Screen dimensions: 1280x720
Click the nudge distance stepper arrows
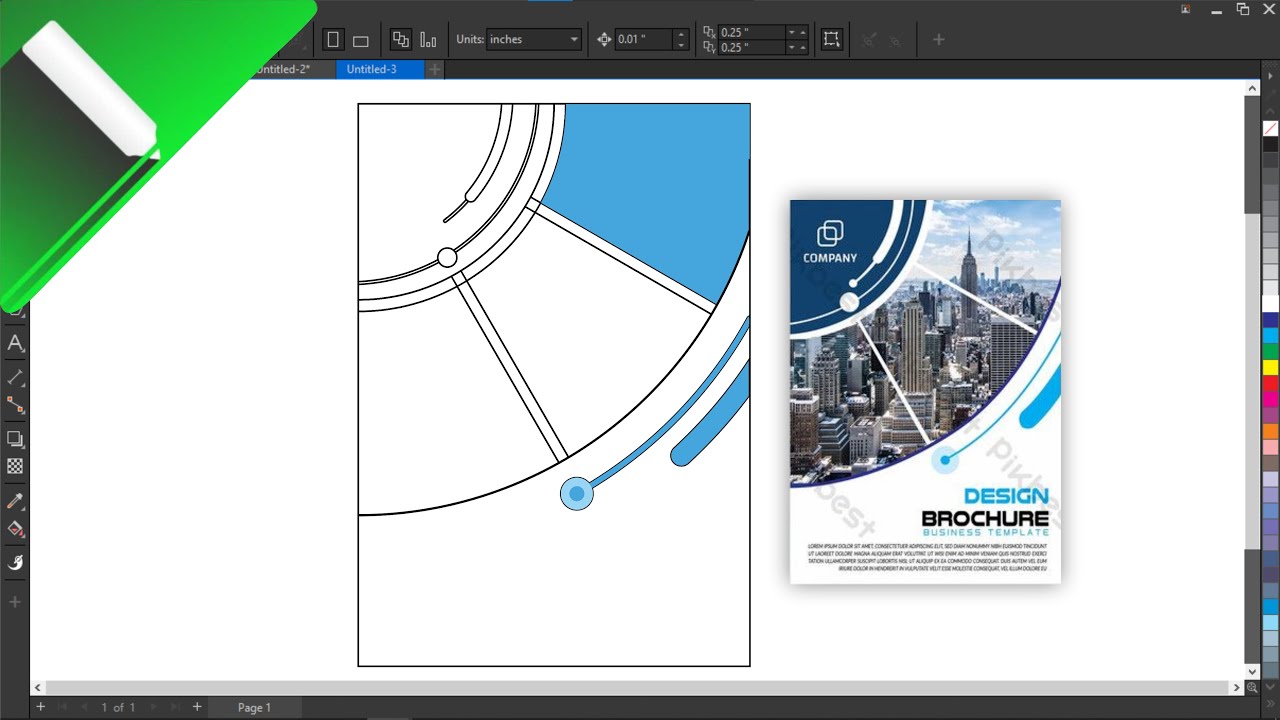click(681, 40)
